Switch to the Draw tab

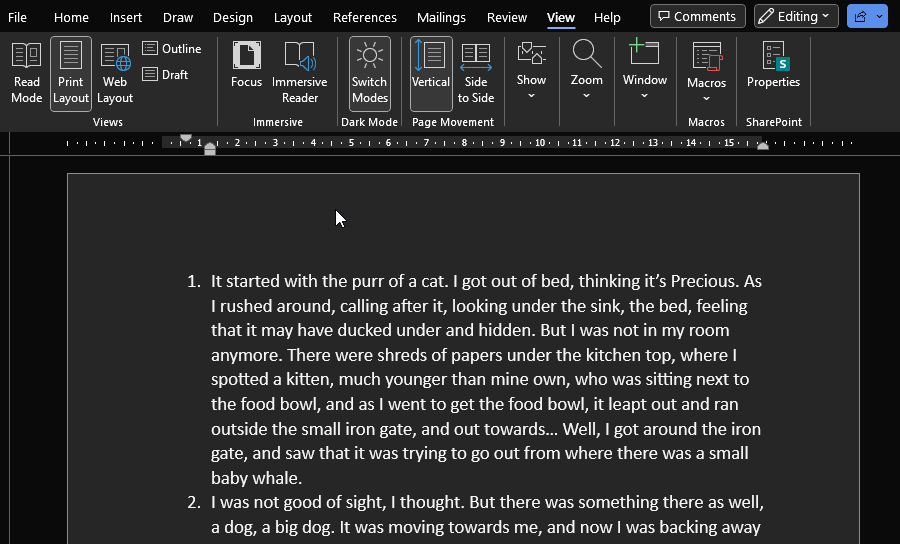[178, 17]
